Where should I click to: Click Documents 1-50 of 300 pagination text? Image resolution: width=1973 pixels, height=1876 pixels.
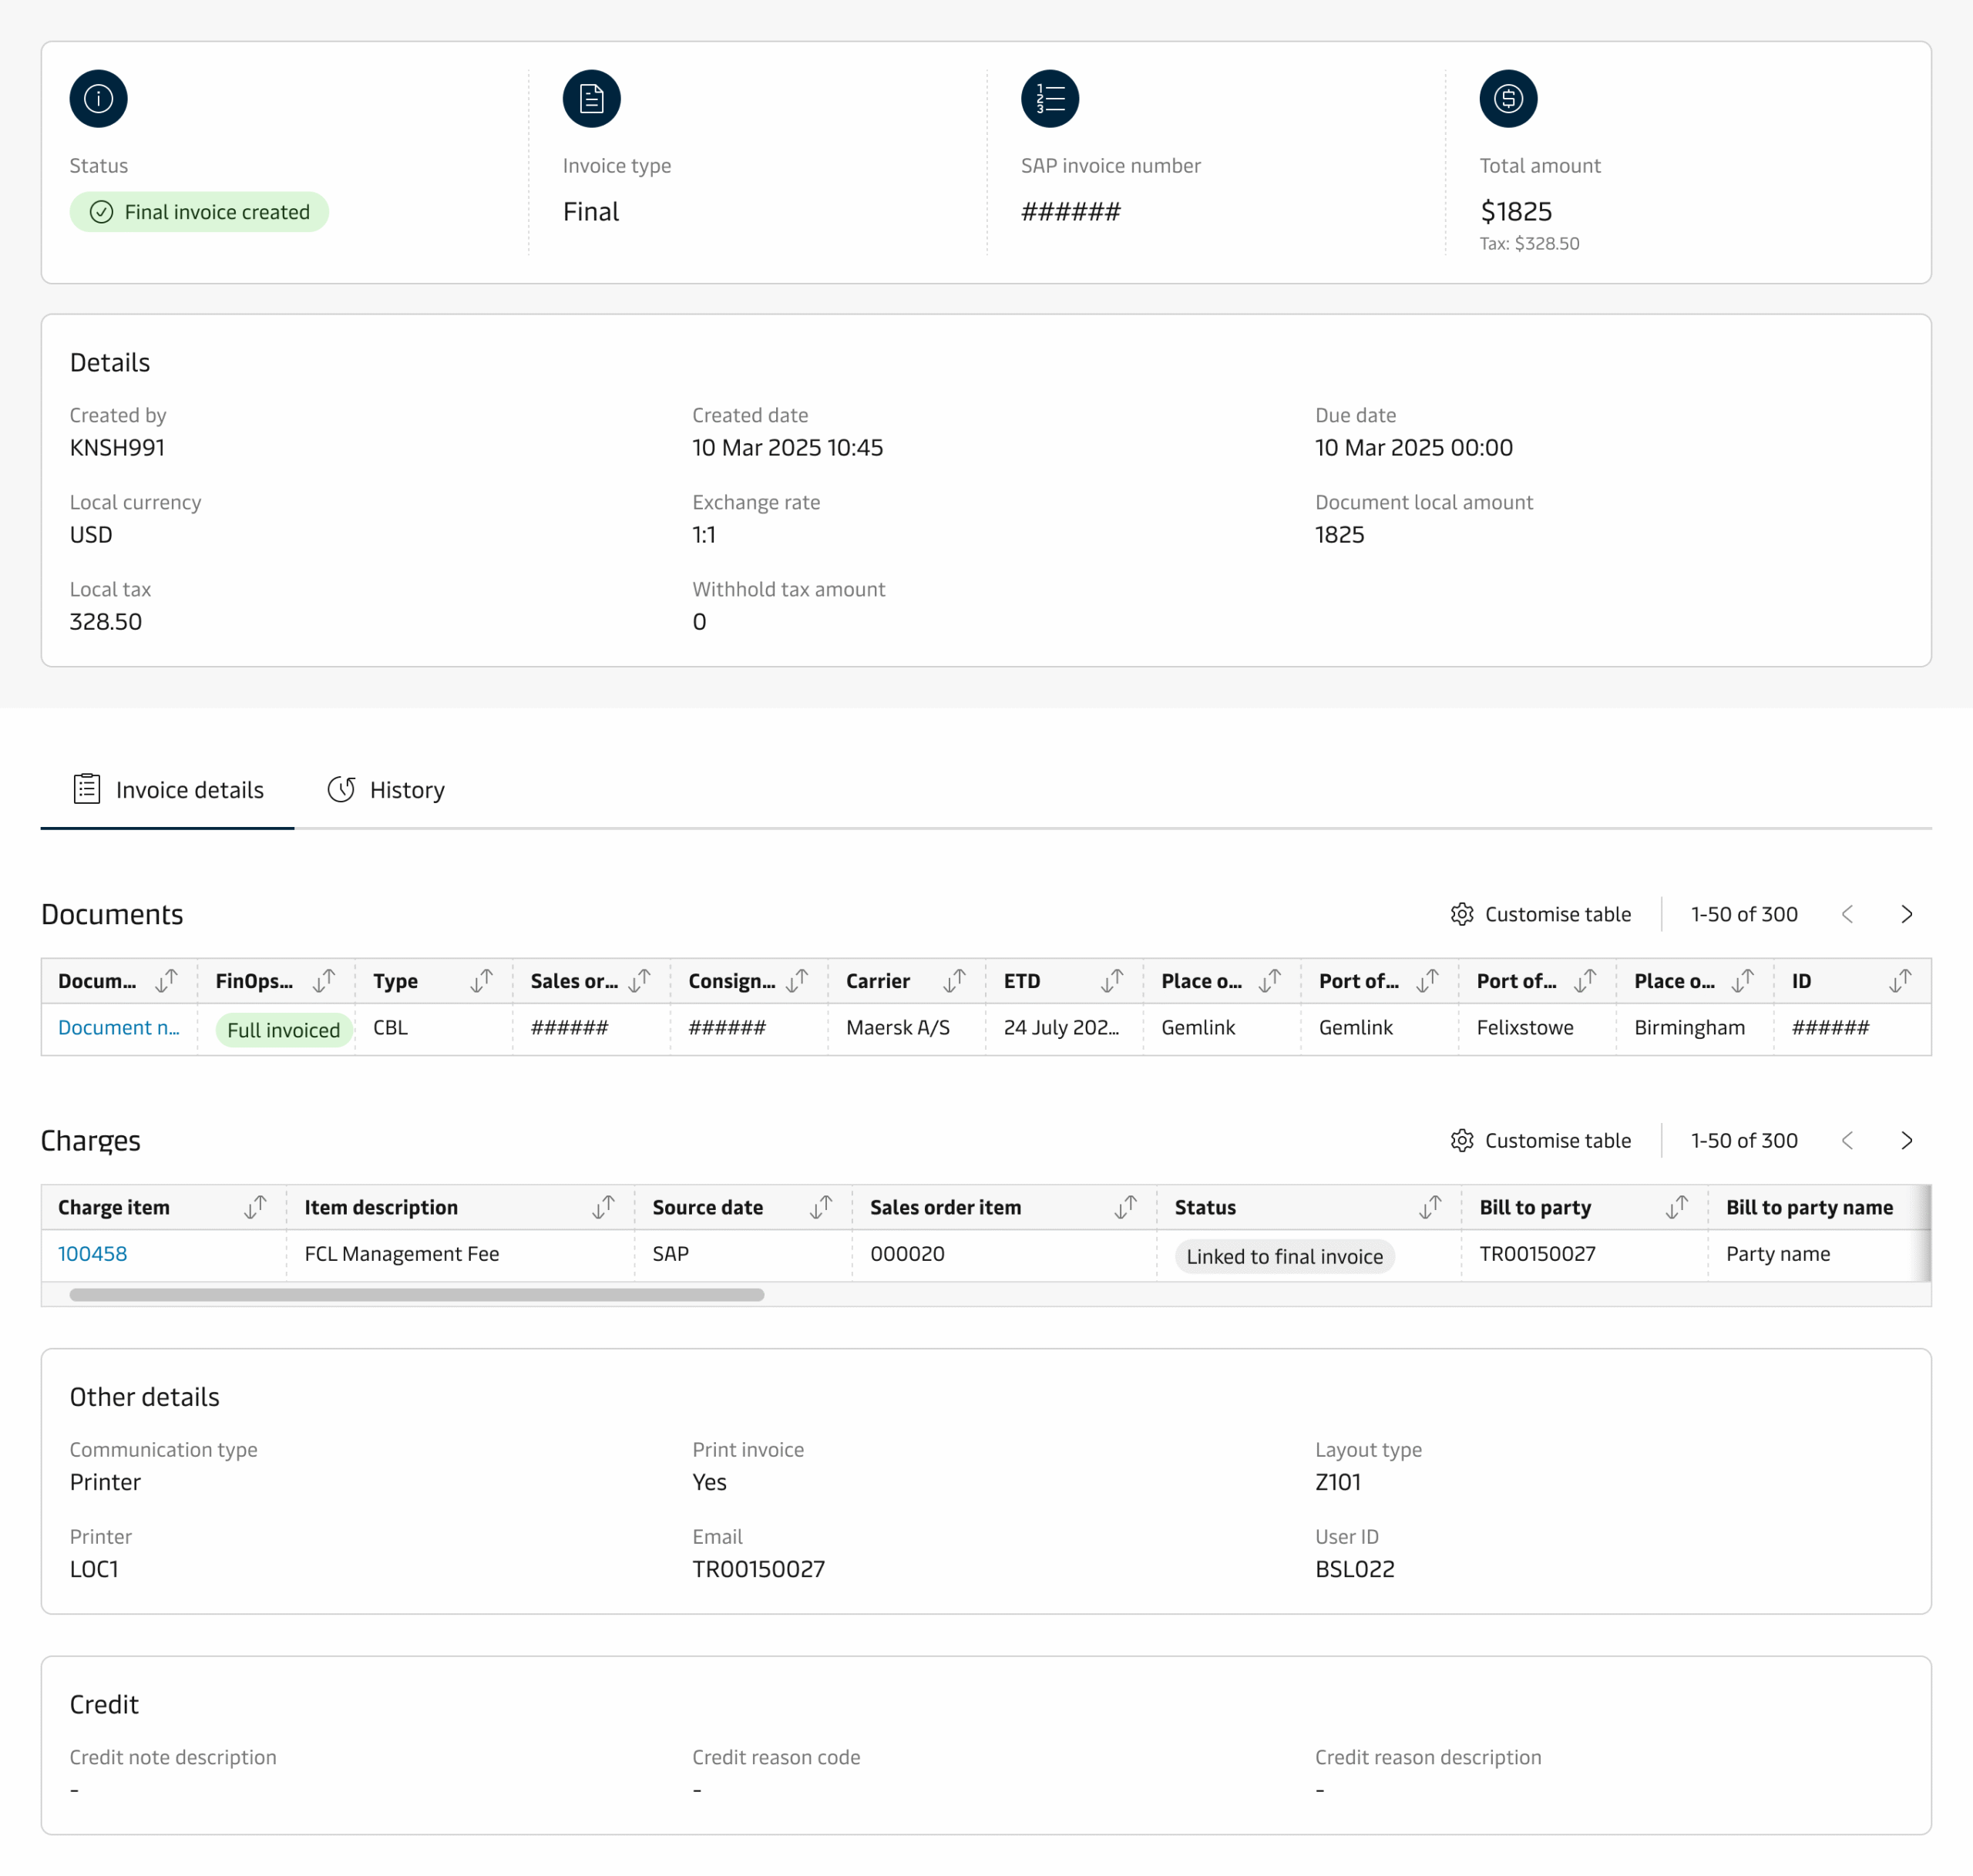[x=1744, y=914]
